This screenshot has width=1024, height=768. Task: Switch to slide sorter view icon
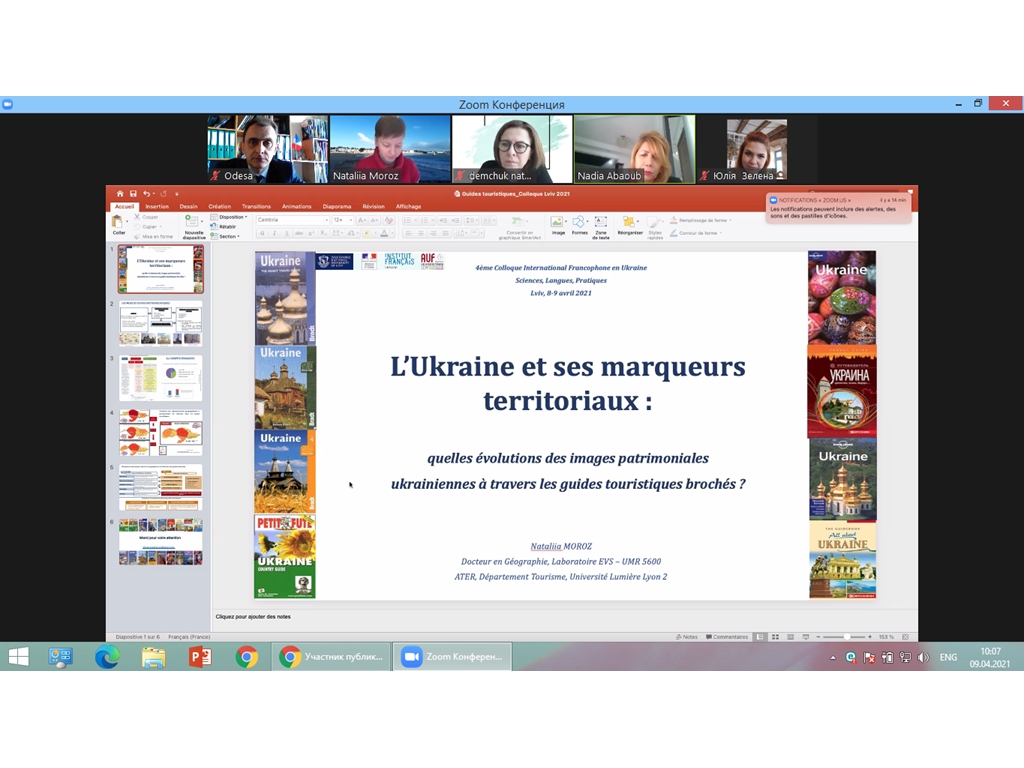pyautogui.click(x=775, y=637)
